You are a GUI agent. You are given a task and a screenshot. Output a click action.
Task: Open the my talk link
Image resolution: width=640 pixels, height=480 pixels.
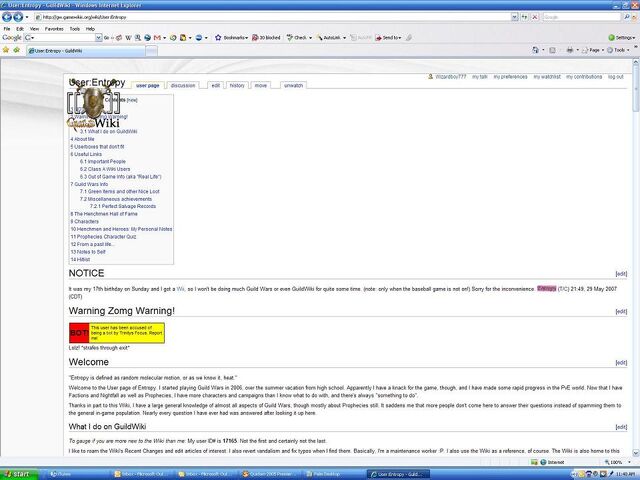[x=480, y=77]
